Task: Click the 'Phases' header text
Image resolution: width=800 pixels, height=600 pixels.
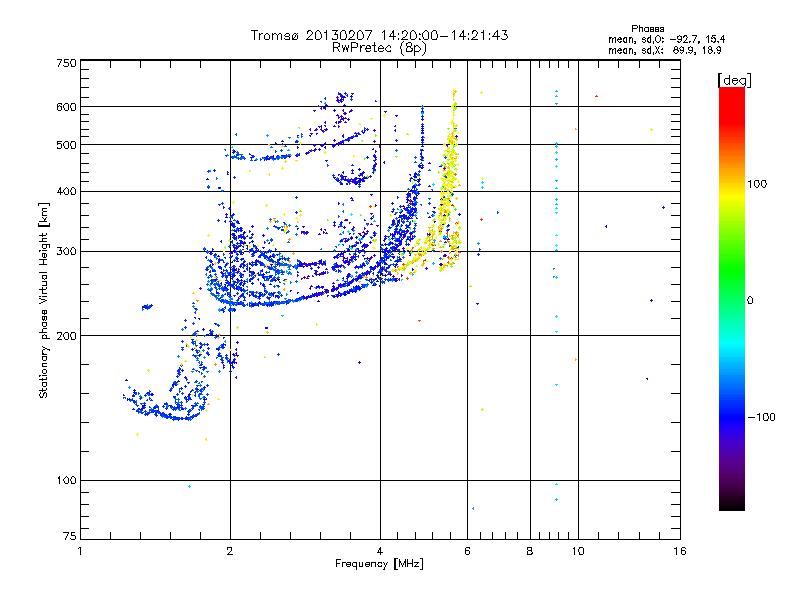Action: point(647,29)
